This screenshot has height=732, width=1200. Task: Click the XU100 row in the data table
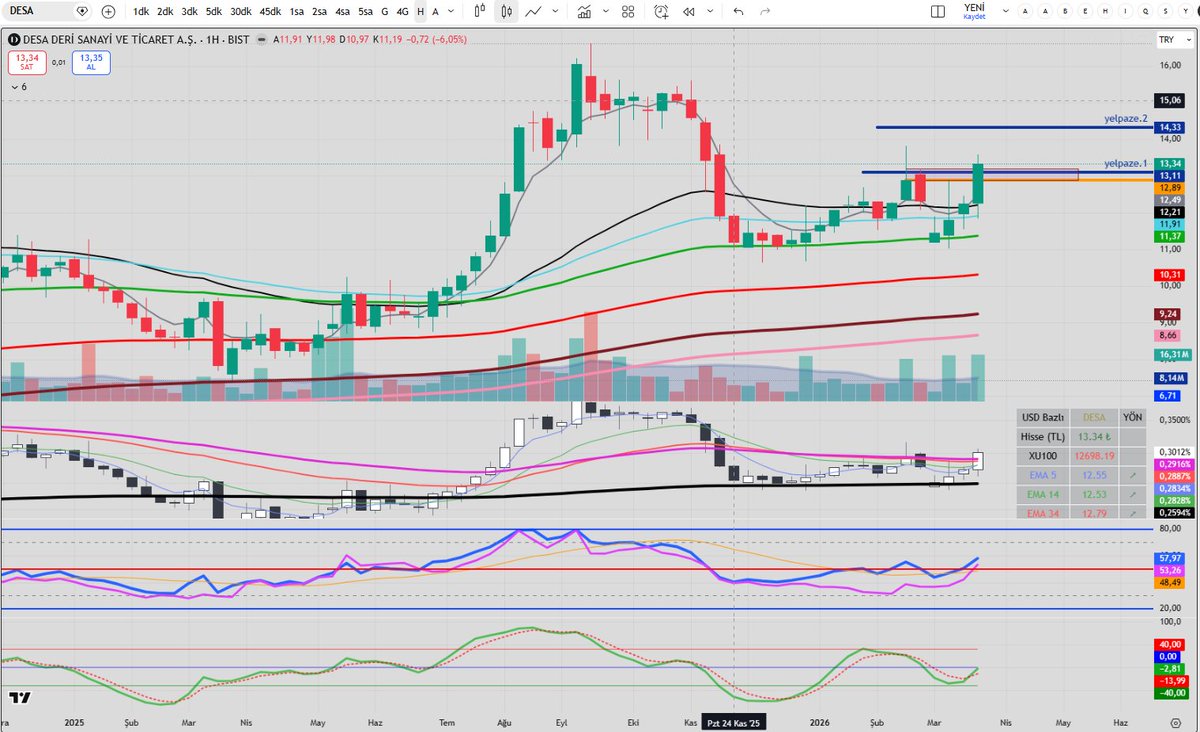click(x=1081, y=455)
